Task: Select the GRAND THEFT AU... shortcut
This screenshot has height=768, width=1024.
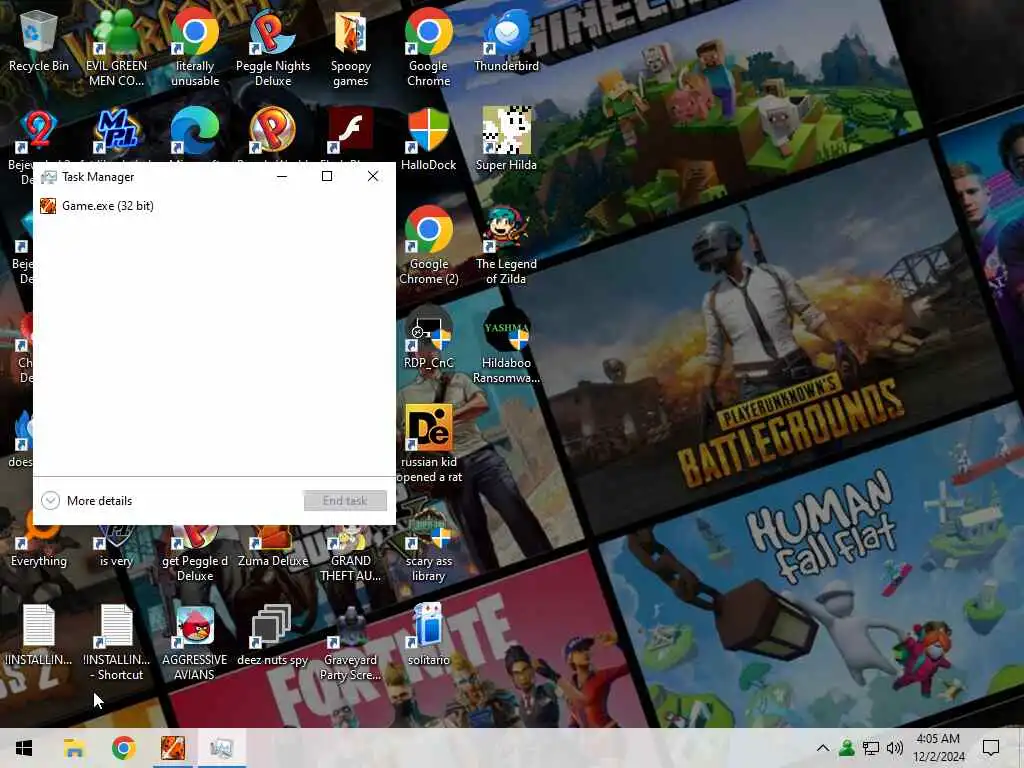Action: 351,555
